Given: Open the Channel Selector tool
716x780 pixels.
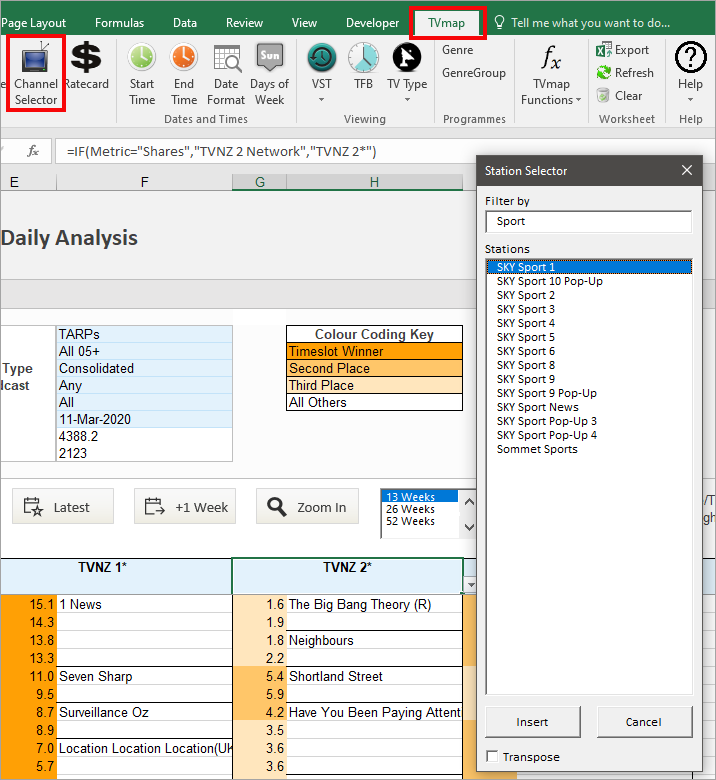Looking at the screenshot, I should click(x=36, y=74).
